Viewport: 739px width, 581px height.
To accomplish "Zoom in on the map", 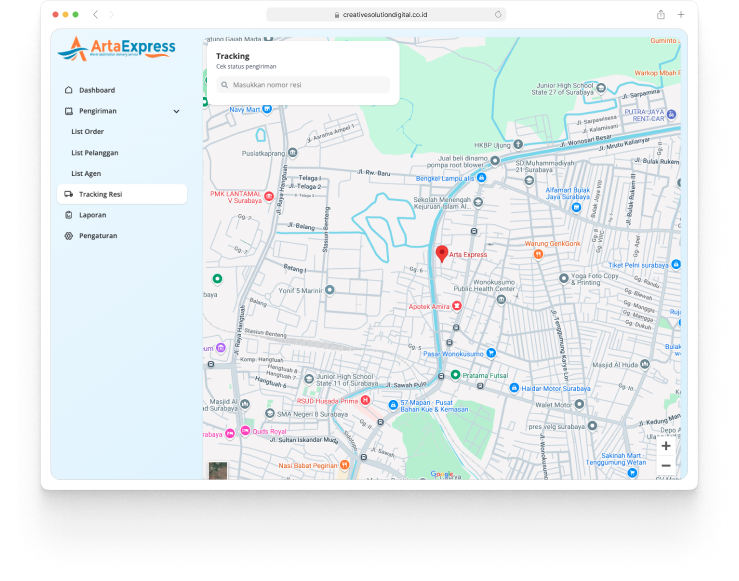I will coord(666,446).
